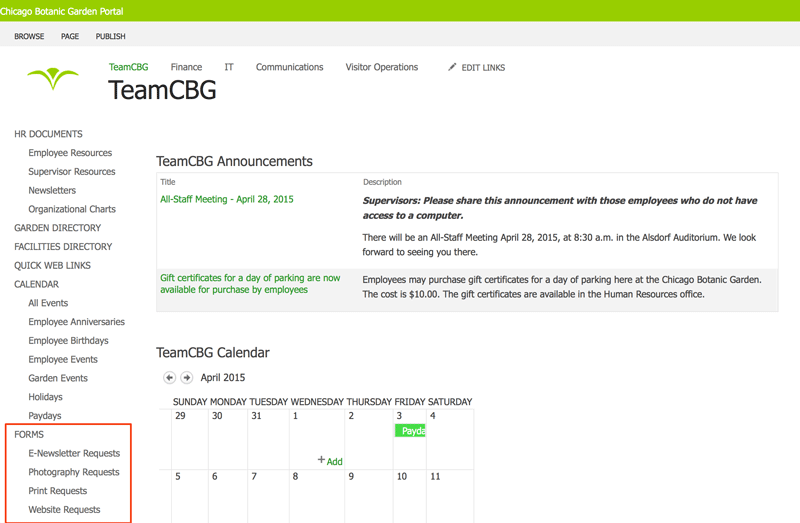The height and width of the screenshot is (523, 800).
Task: Open GARDEN DIRECTORY link
Action: pyautogui.click(x=58, y=228)
